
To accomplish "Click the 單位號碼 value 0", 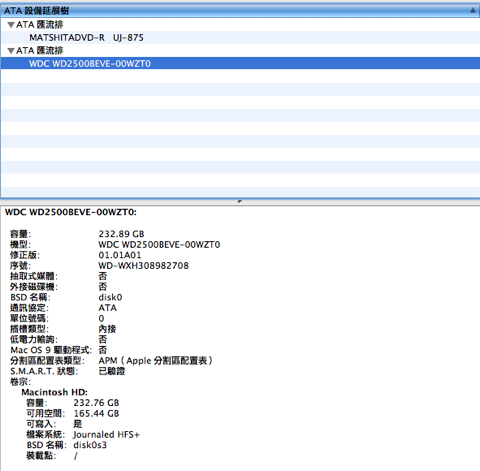I will click(x=101, y=319).
